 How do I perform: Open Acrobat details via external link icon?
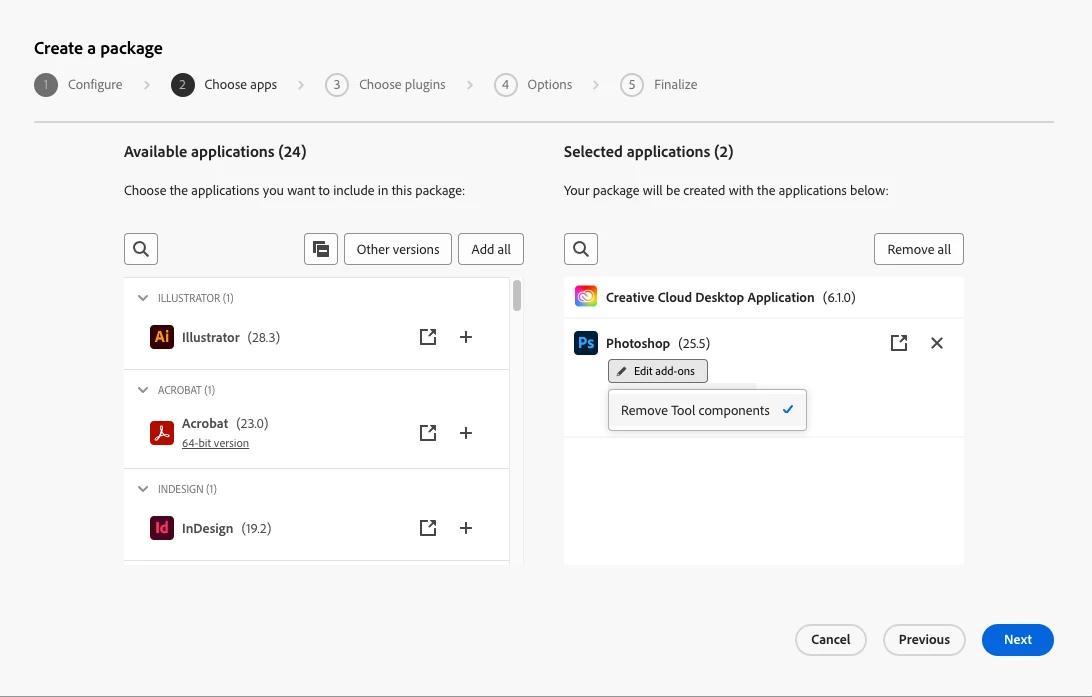pos(428,433)
